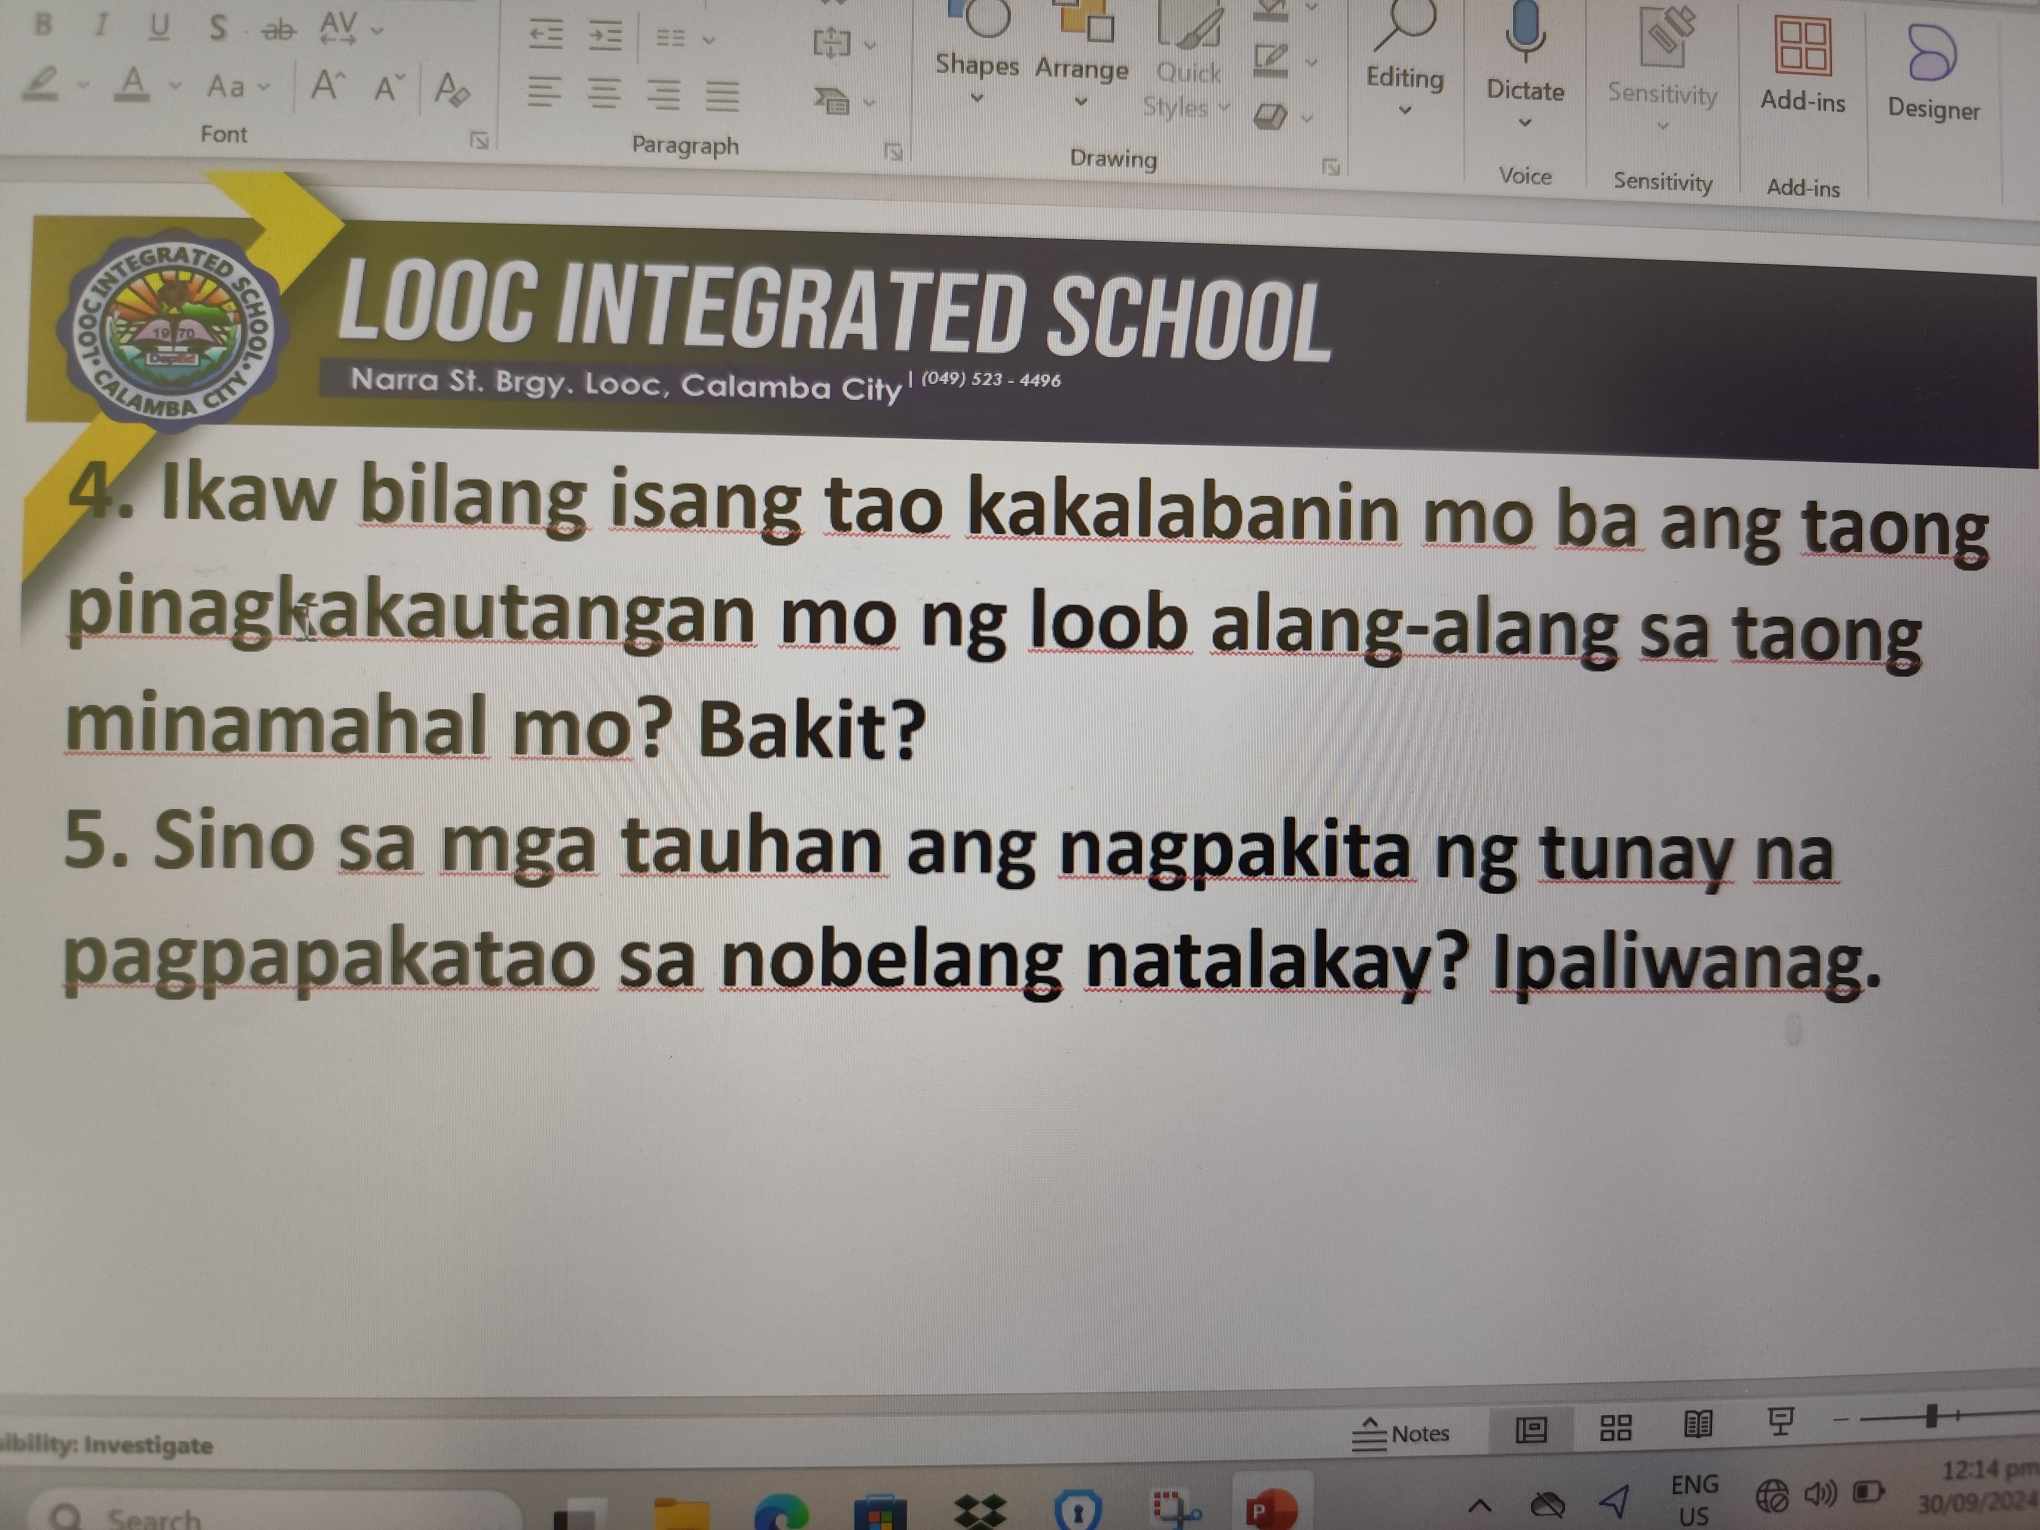Image resolution: width=2040 pixels, height=1530 pixels.
Task: Zoom out using minus button
Action: pos(1842,1419)
